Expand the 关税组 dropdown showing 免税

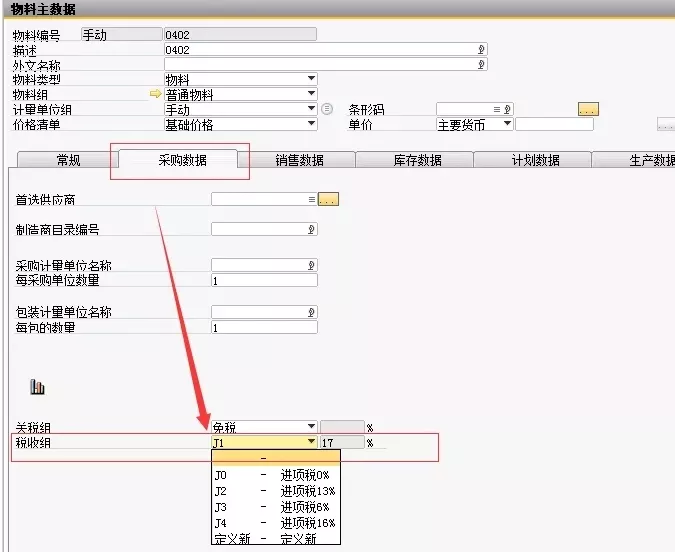point(312,426)
